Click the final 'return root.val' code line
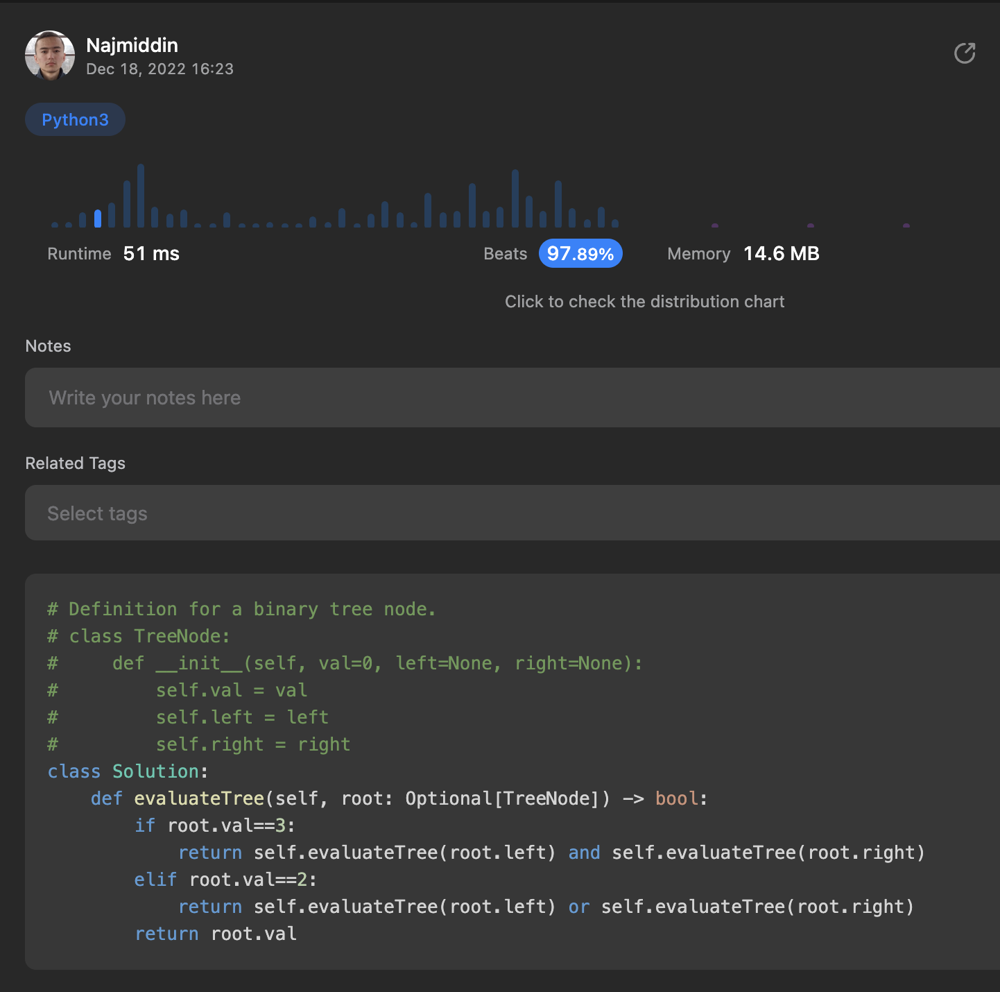Screen dimensions: 1000x992 216,933
